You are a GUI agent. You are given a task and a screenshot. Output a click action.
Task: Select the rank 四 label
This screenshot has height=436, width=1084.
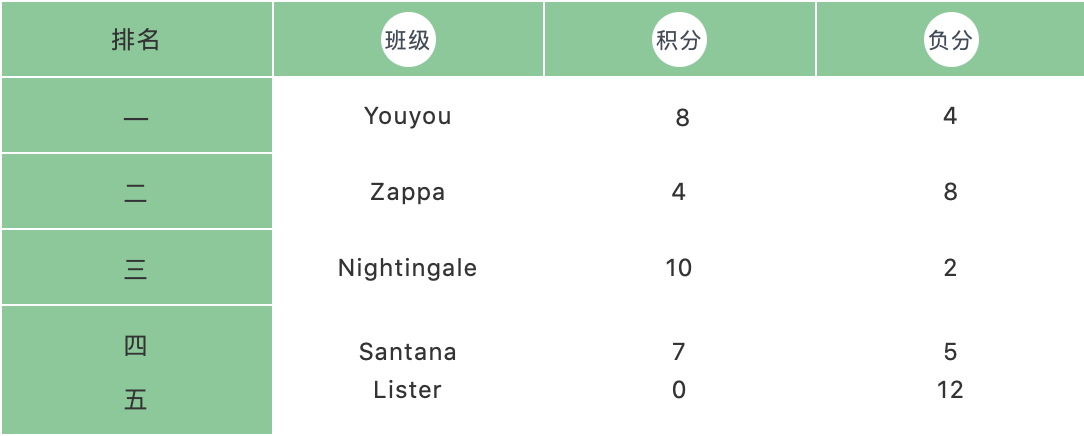click(x=136, y=347)
